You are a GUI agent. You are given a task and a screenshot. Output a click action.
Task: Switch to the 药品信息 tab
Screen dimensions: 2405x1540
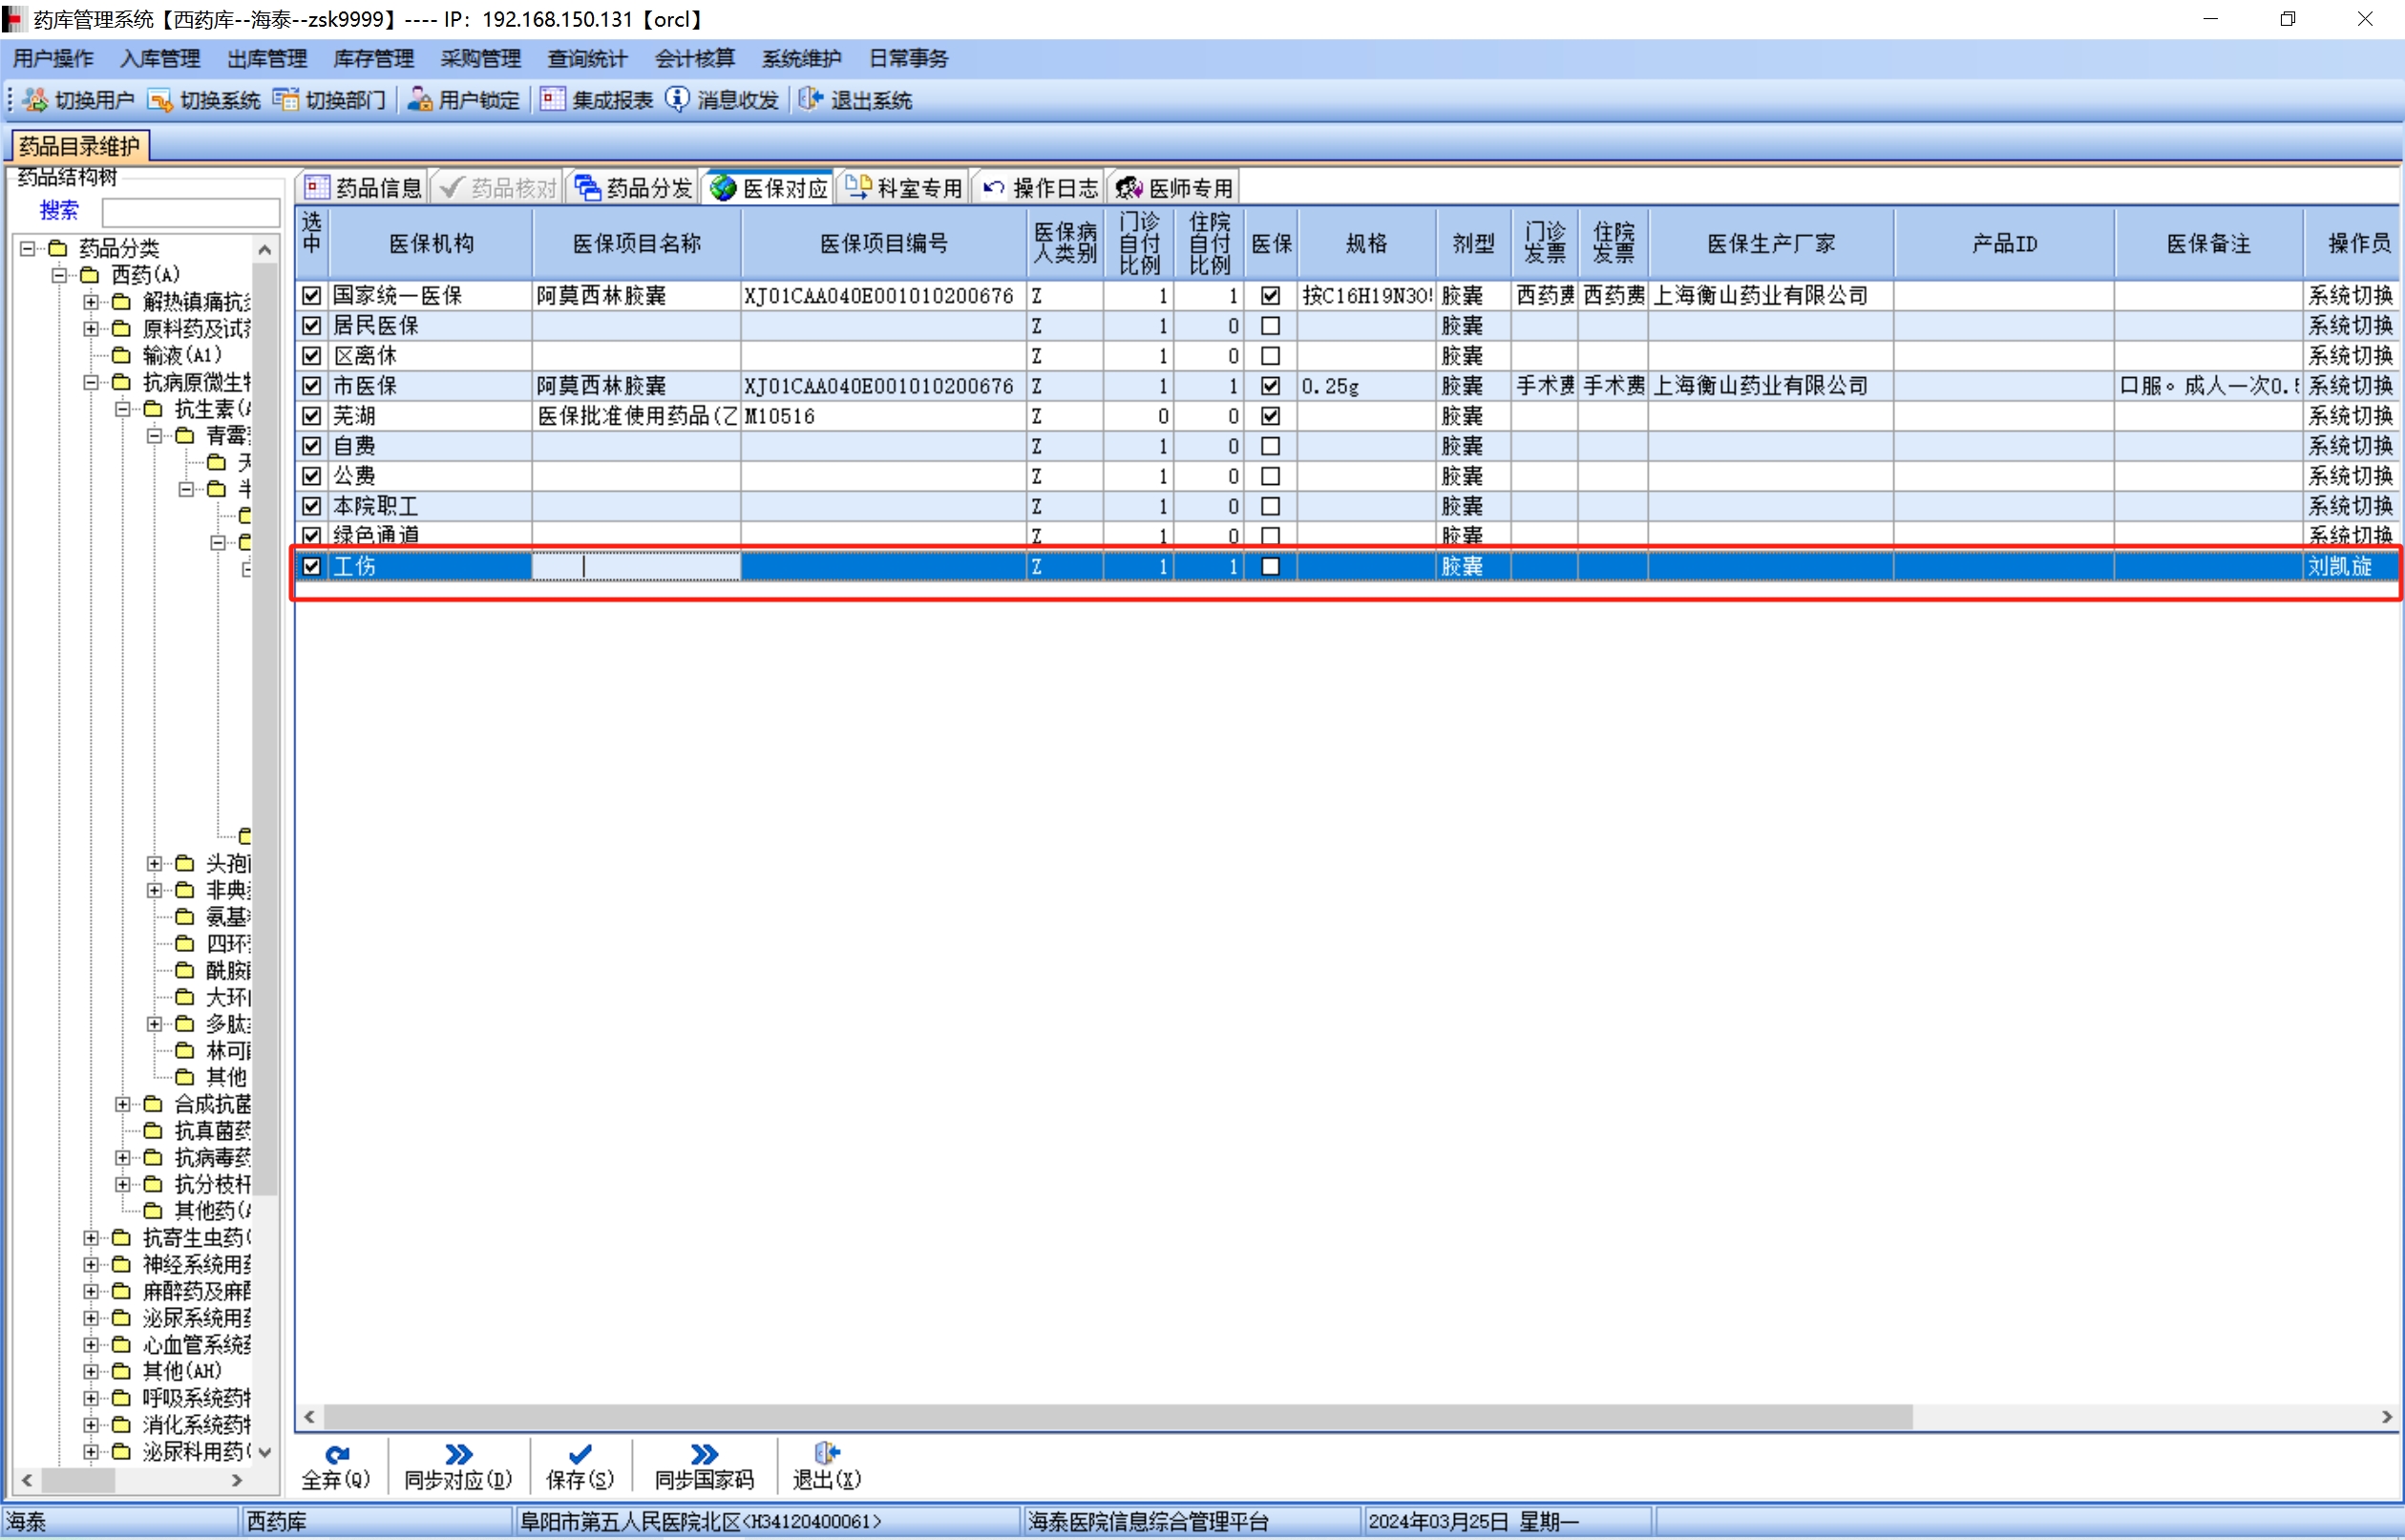click(x=363, y=188)
